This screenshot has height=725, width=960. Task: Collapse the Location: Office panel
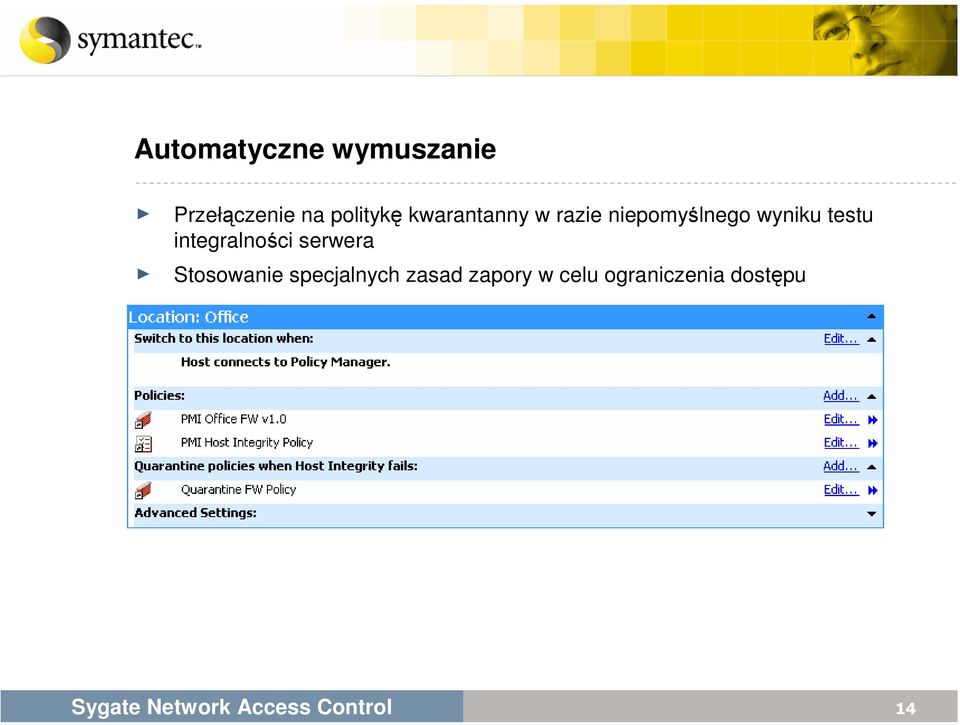coord(871,317)
